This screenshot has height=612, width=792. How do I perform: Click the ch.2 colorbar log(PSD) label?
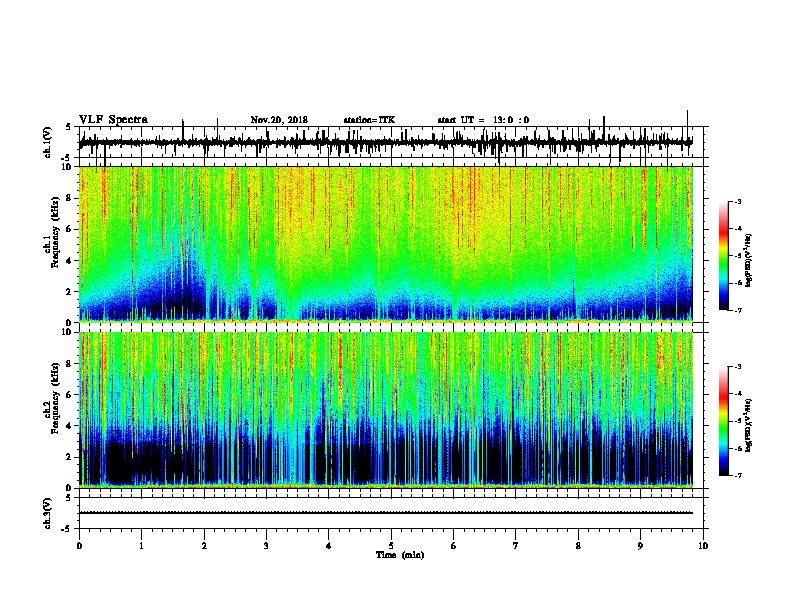(749, 425)
